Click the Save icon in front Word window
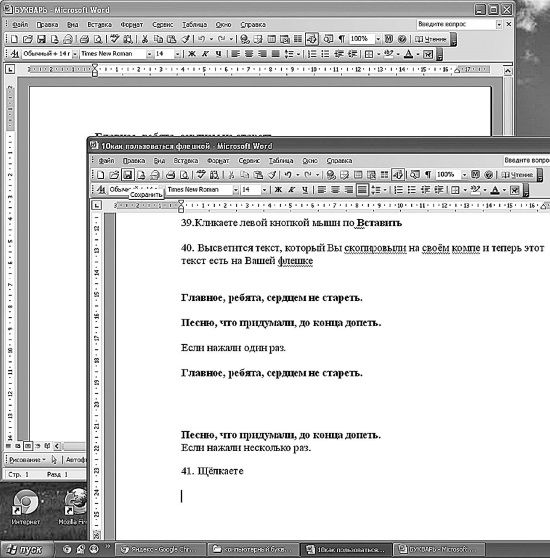 coord(128,175)
